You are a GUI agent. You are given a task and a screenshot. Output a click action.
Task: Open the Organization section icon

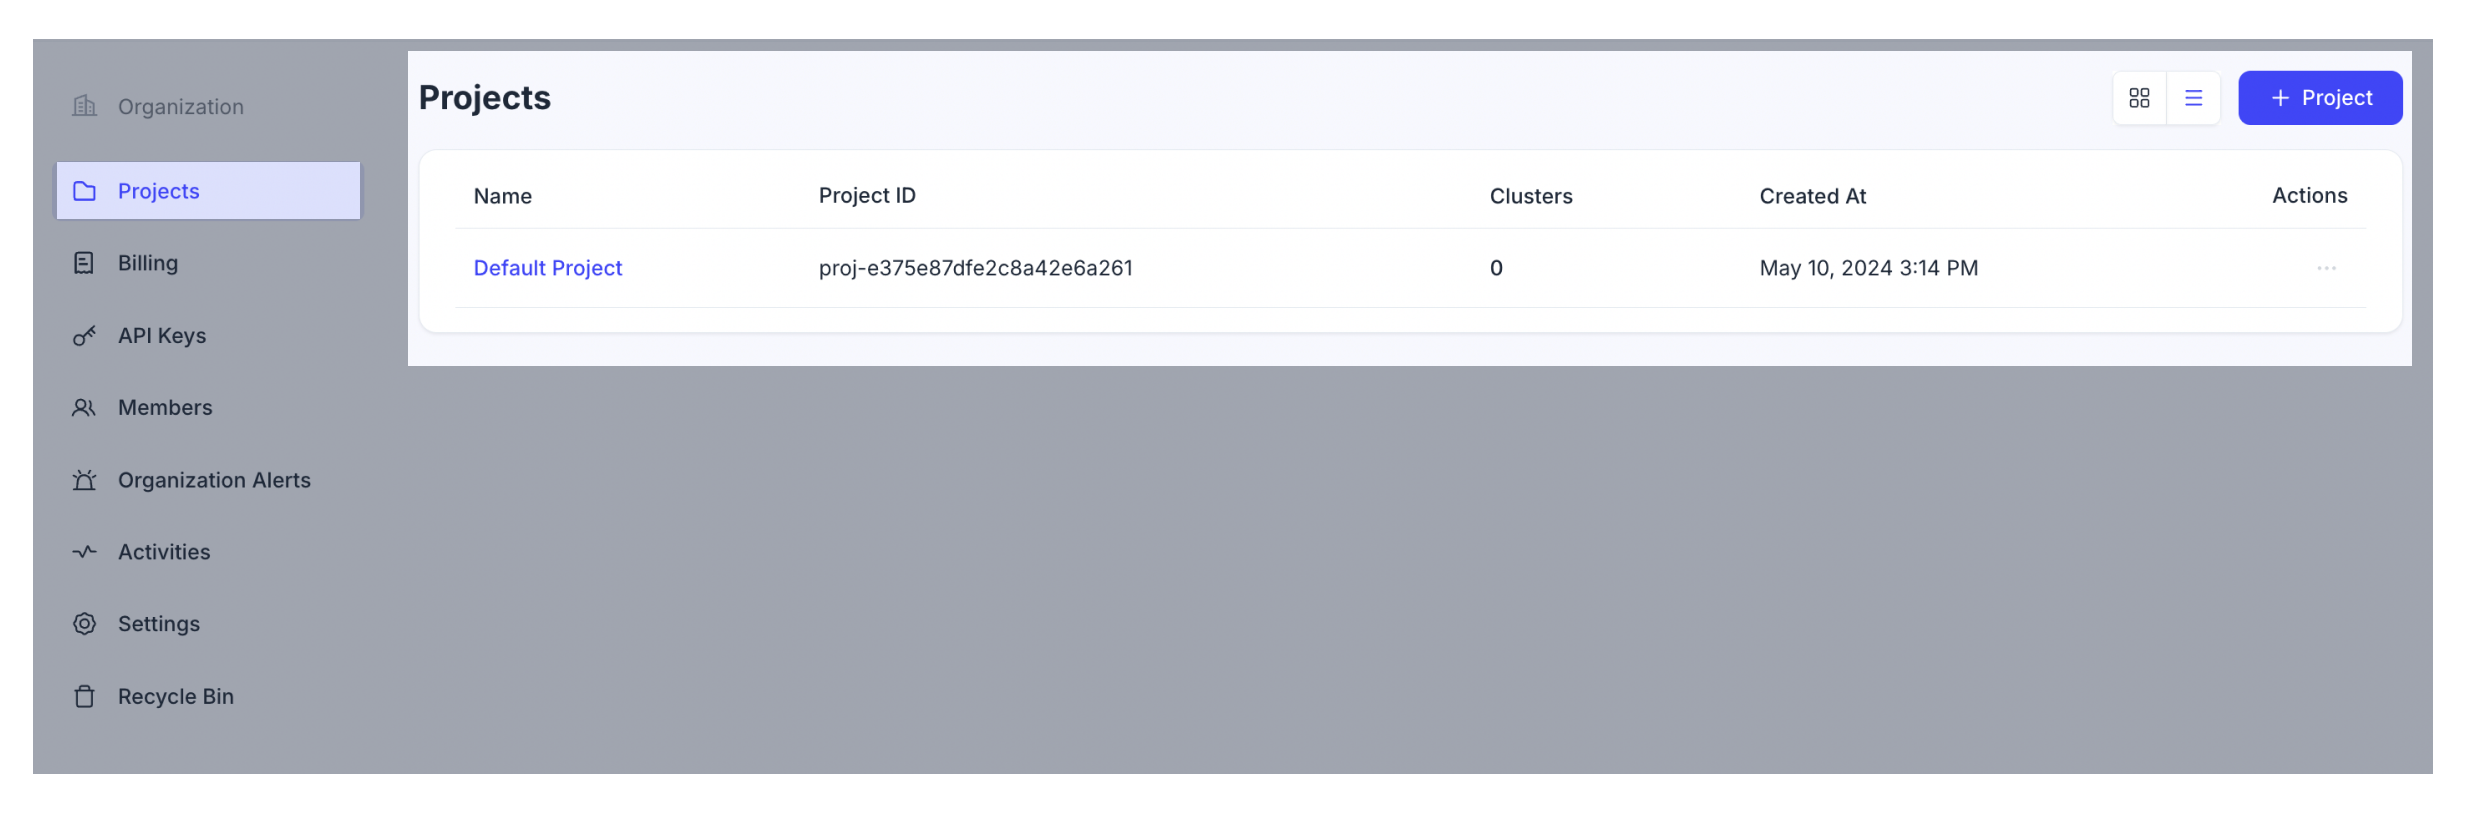[84, 105]
